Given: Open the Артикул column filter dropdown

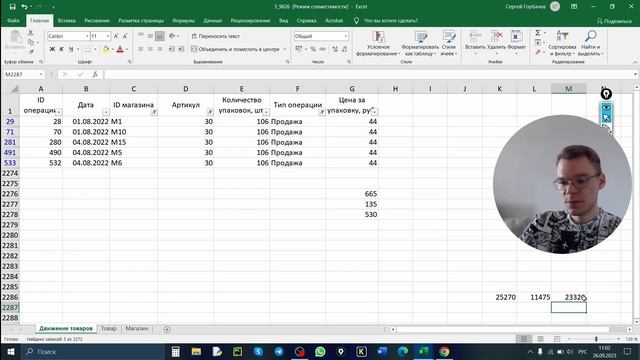Looking at the screenshot, I should tap(210, 112).
